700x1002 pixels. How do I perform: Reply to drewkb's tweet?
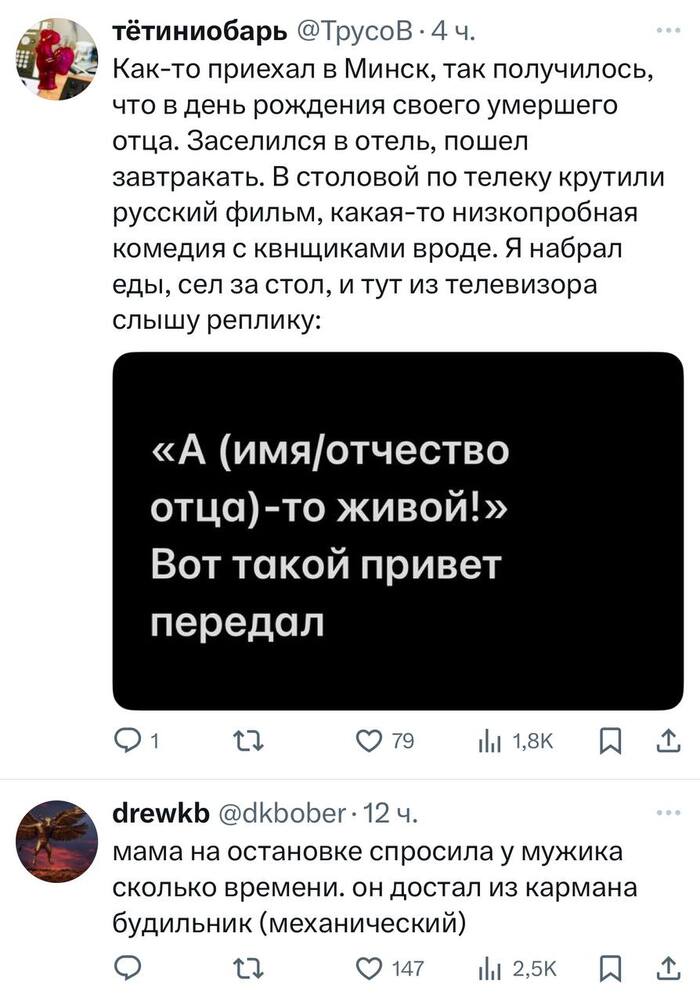point(126,967)
